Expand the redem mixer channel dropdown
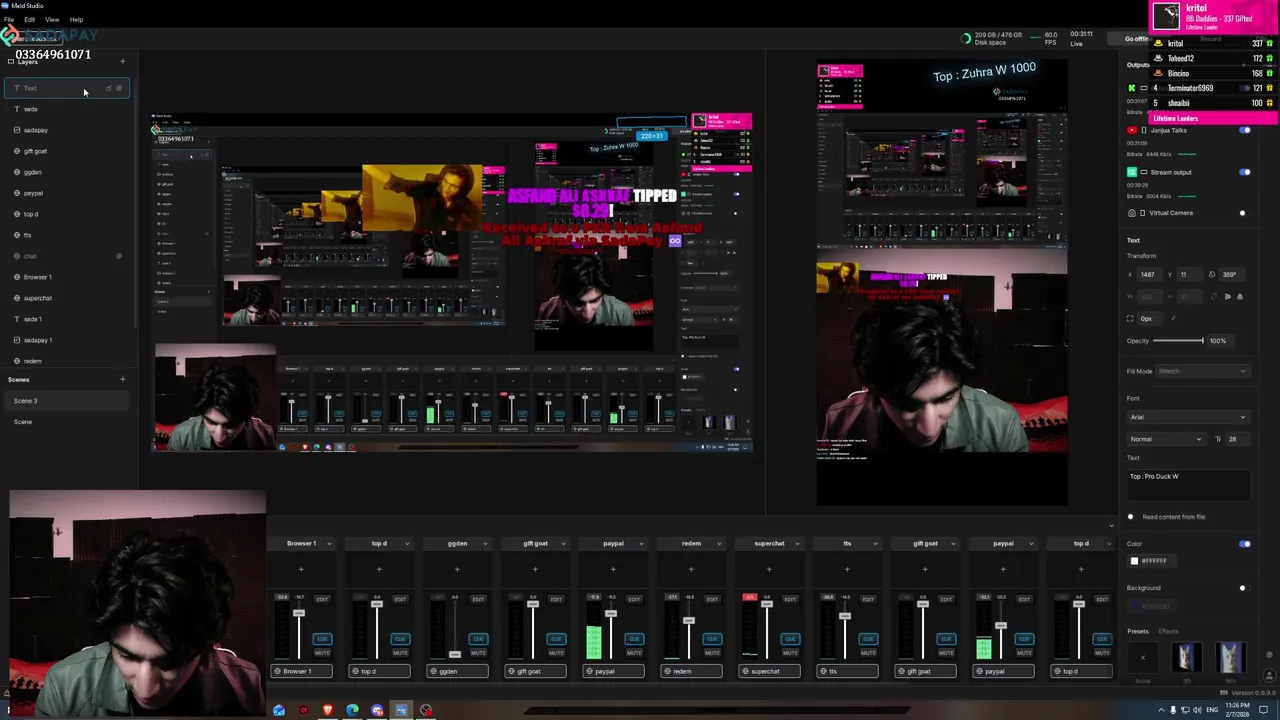The width and height of the screenshot is (1280, 720). [x=719, y=544]
